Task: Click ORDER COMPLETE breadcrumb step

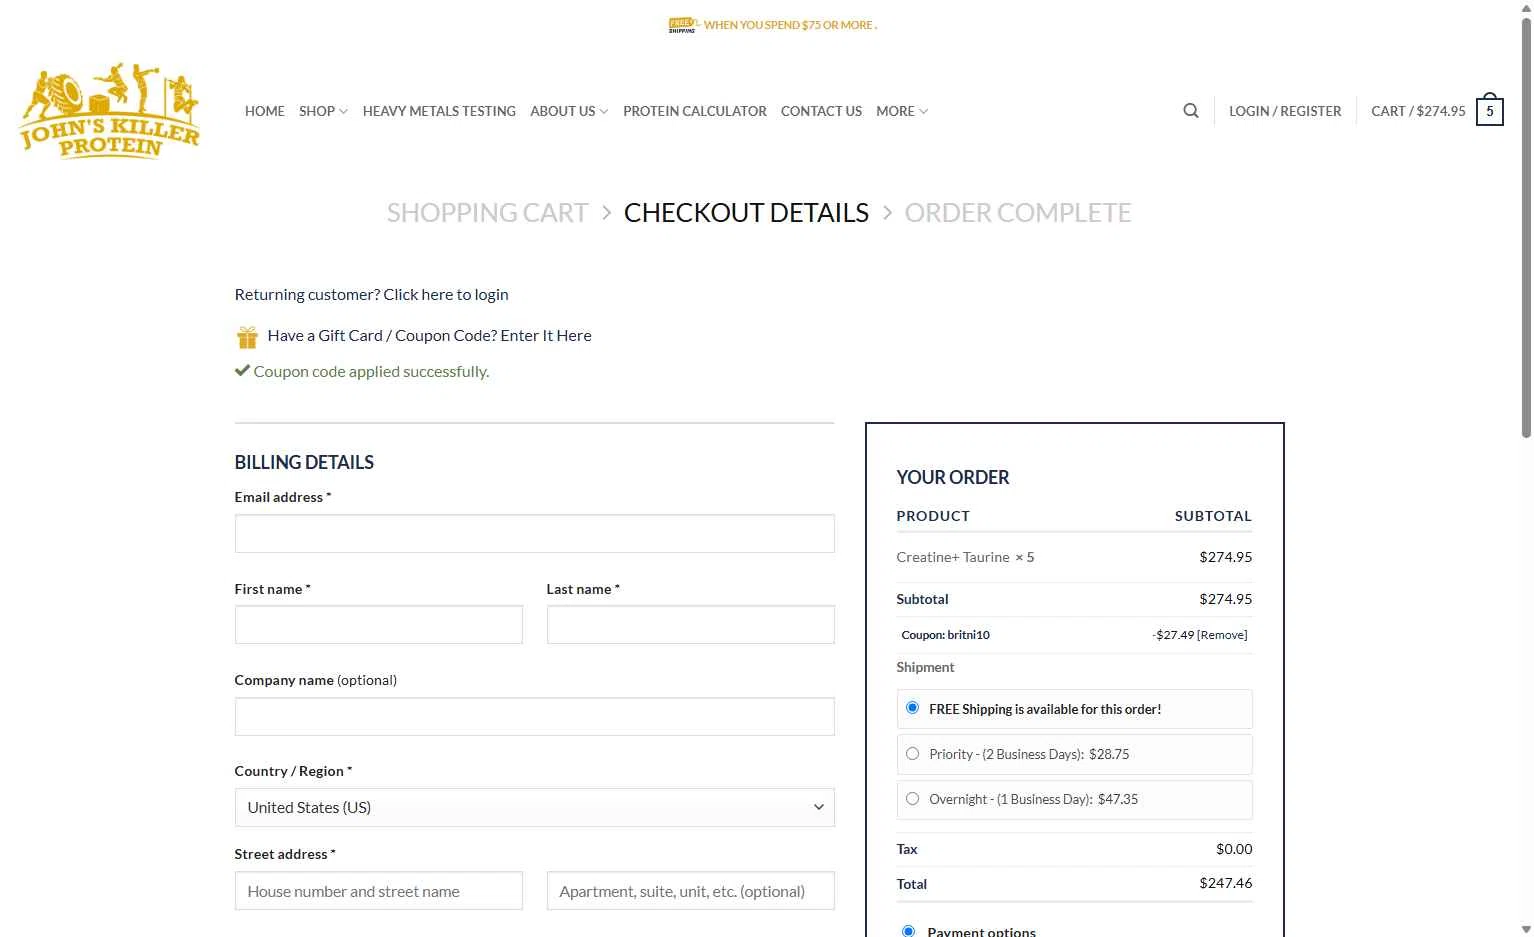Action: click(1018, 213)
